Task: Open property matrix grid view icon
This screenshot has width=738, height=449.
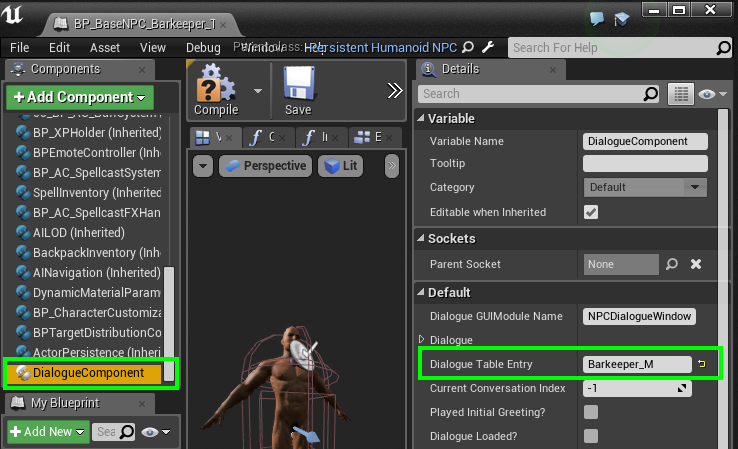Action: point(681,94)
